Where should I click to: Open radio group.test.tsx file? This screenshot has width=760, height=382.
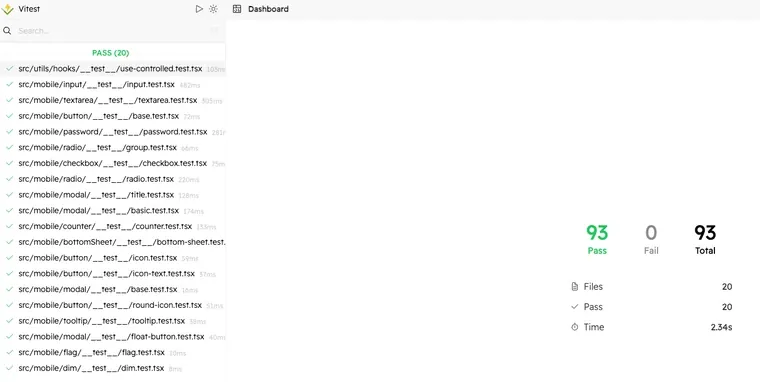[112, 147]
